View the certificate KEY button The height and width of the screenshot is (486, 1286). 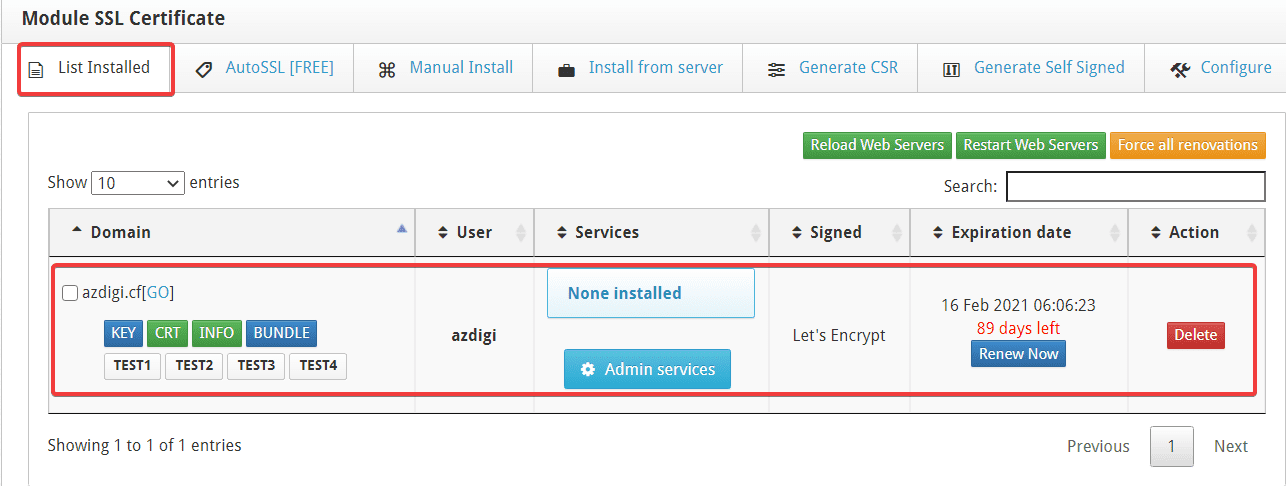click(123, 333)
